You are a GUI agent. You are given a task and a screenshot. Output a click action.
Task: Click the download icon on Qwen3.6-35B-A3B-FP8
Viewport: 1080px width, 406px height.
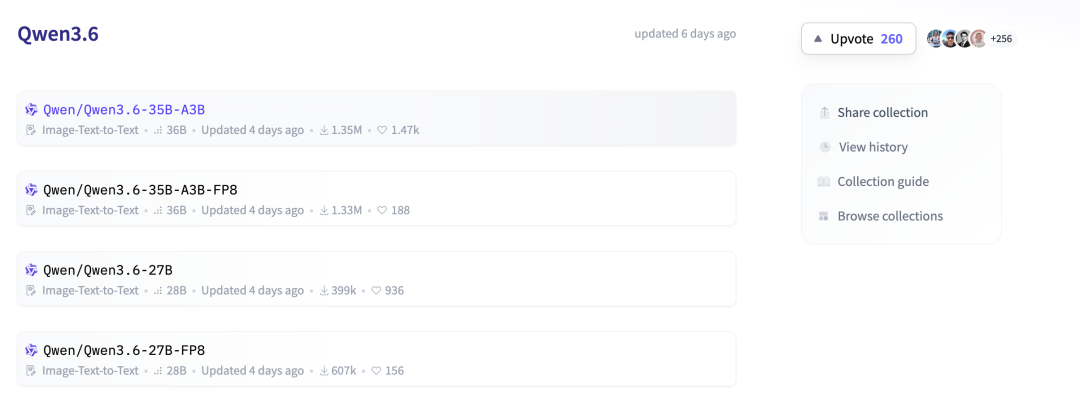(x=324, y=210)
